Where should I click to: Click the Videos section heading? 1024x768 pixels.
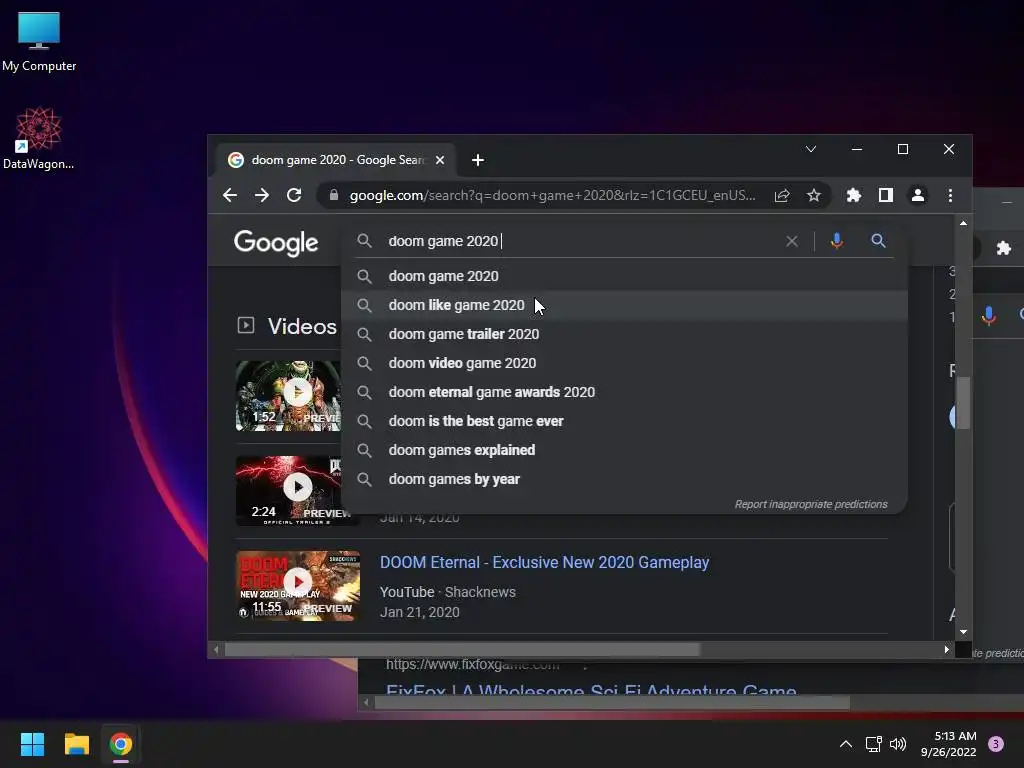(x=302, y=327)
